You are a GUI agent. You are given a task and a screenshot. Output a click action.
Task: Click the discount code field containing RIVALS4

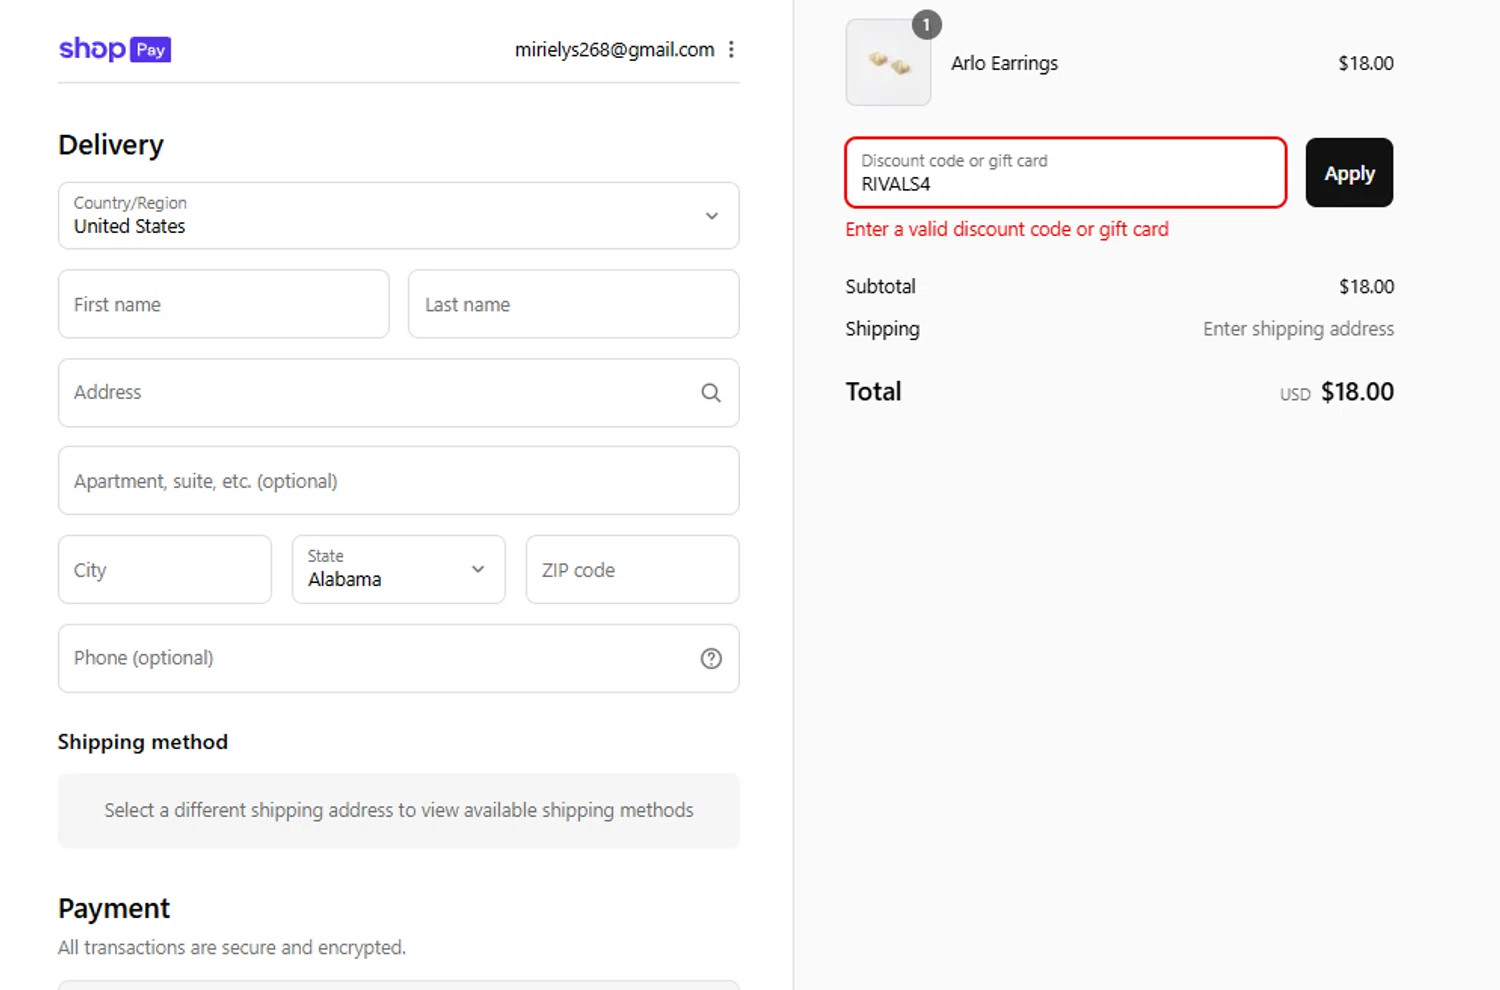click(1065, 173)
